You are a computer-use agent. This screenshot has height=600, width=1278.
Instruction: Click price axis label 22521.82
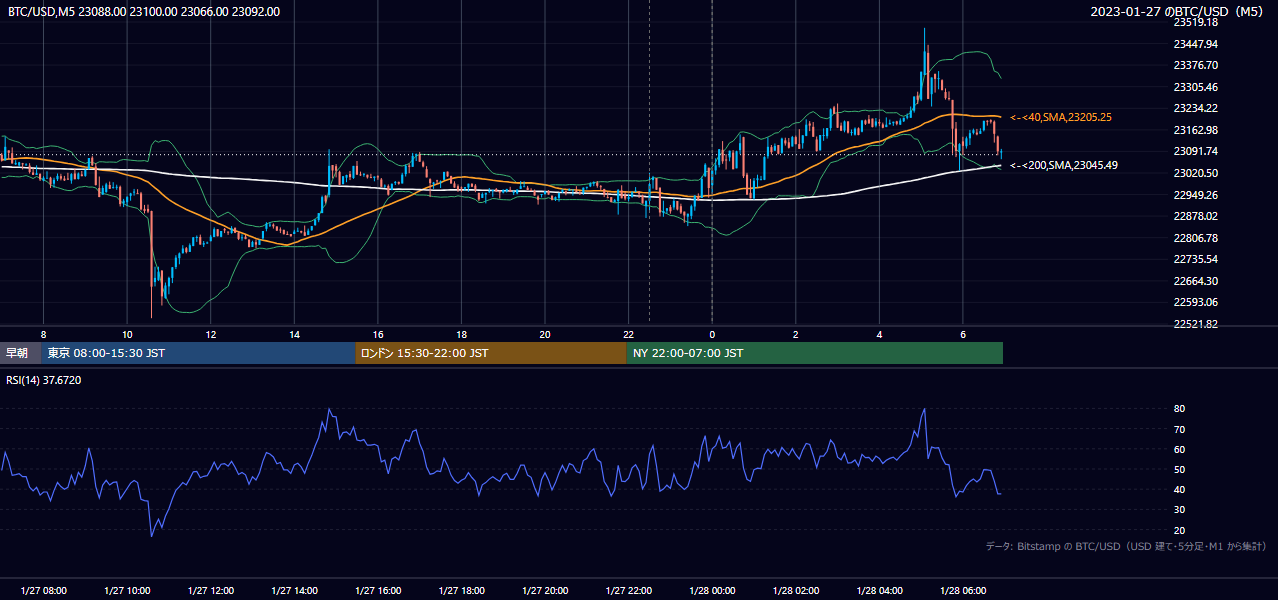click(1196, 324)
